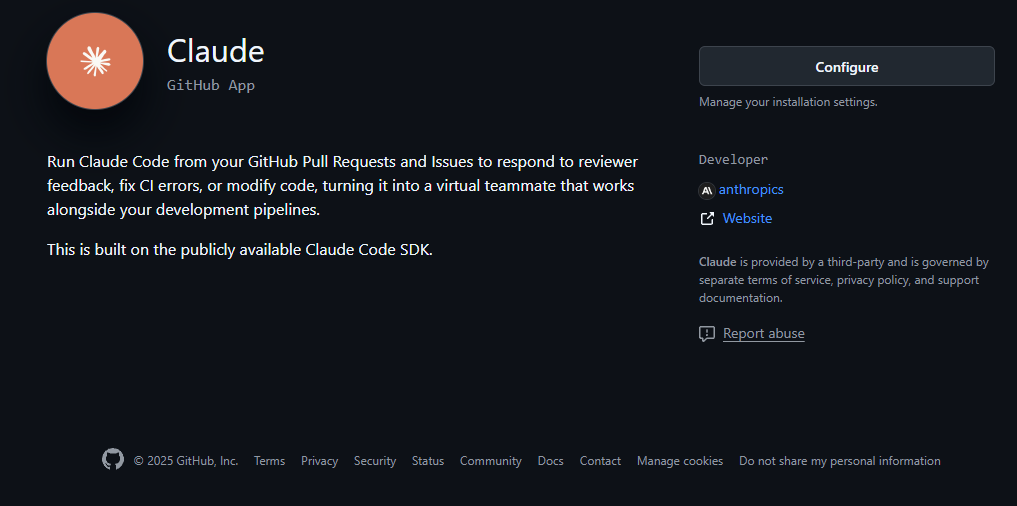Open the Privacy footer link
The width and height of the screenshot is (1017, 506).
point(319,461)
